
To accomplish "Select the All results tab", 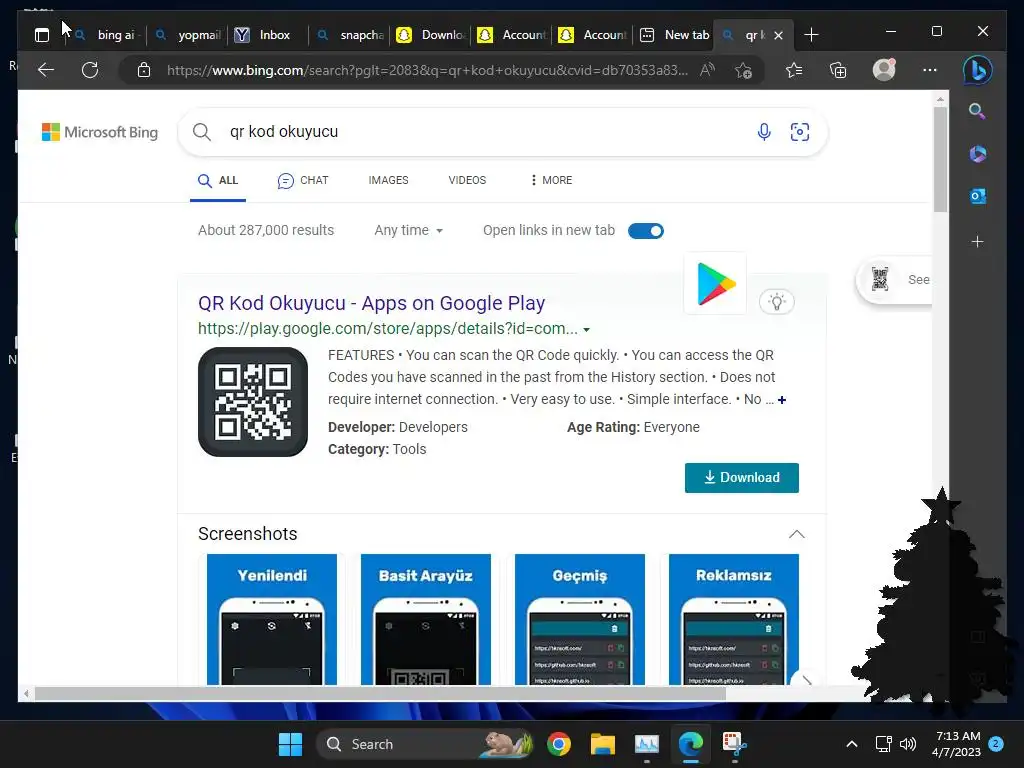I will [x=218, y=180].
